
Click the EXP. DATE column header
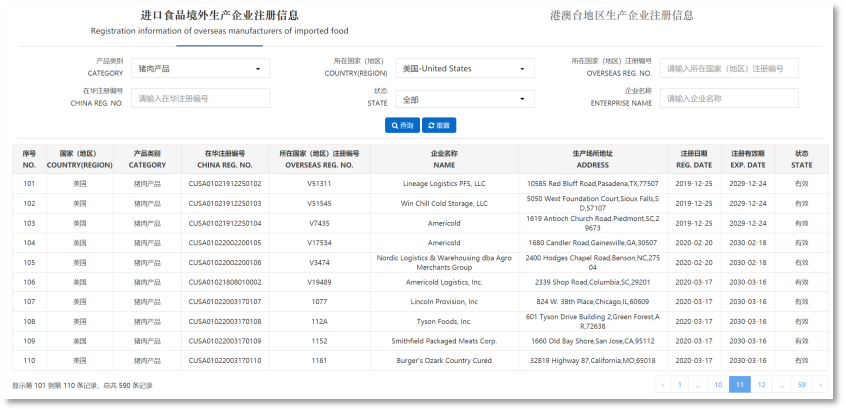coord(748,159)
